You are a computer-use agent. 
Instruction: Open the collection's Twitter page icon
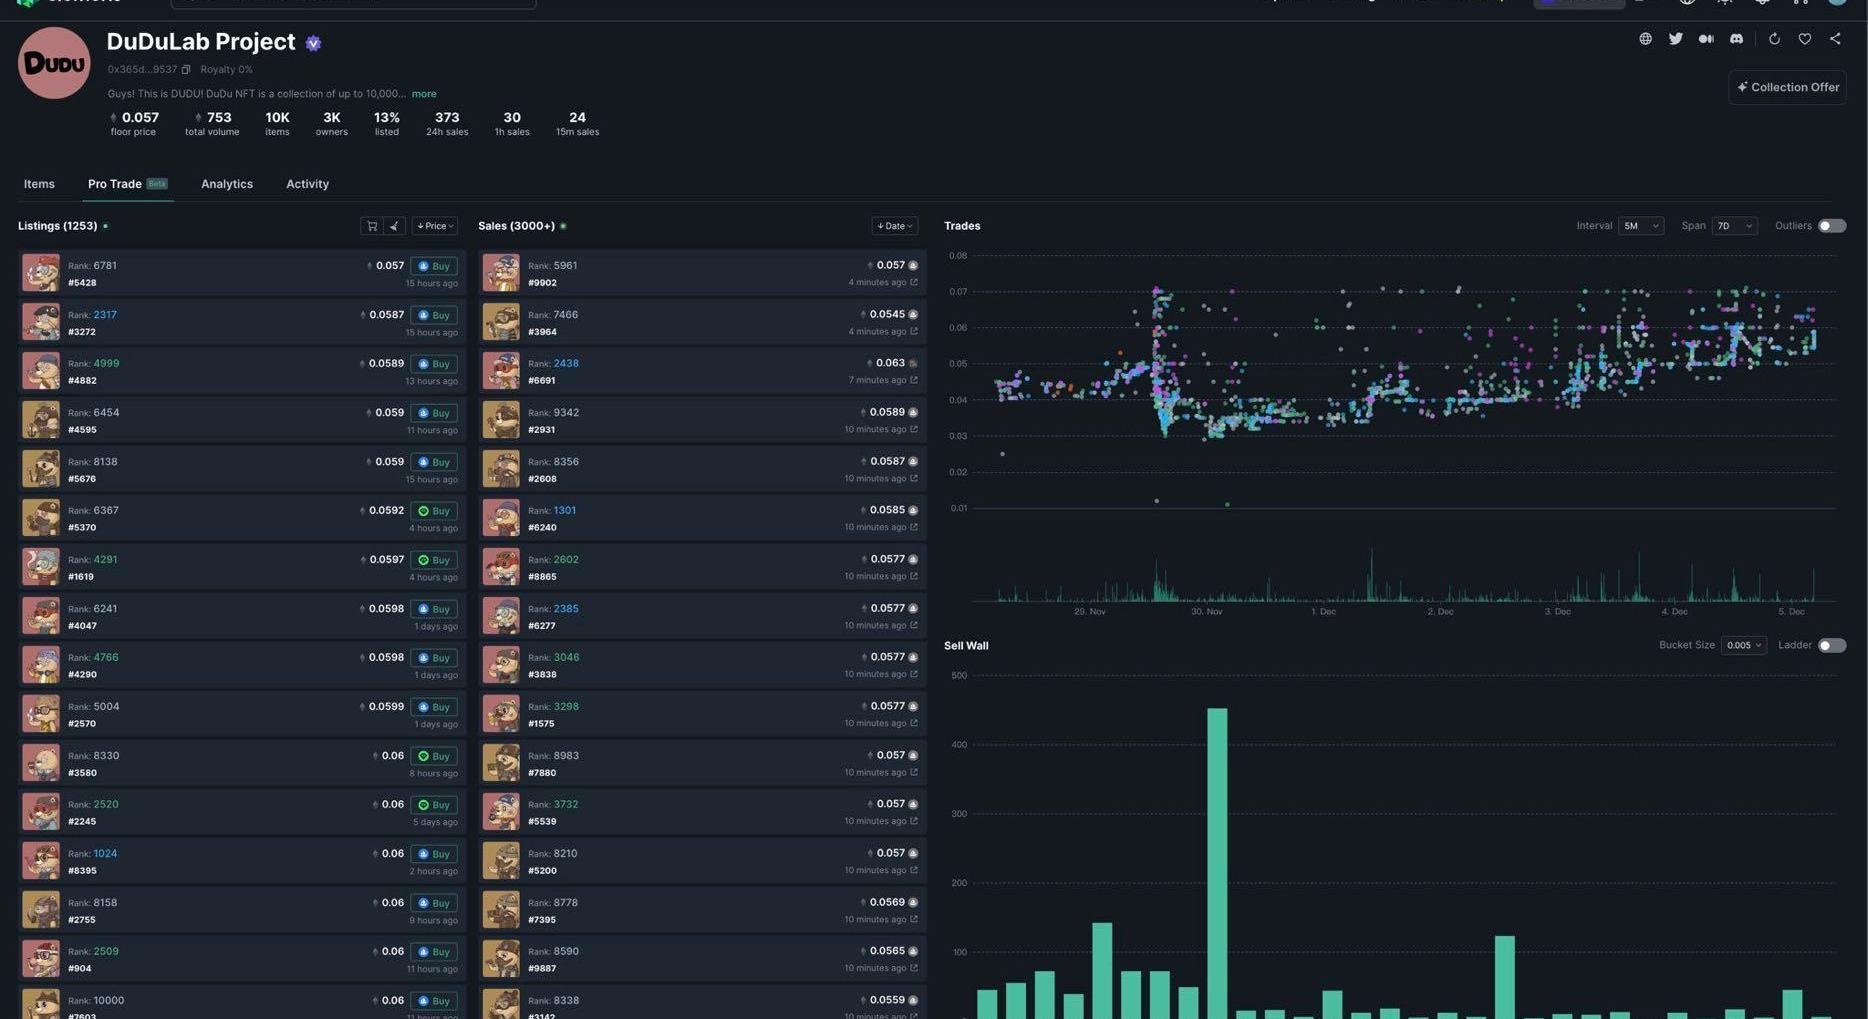click(1675, 39)
